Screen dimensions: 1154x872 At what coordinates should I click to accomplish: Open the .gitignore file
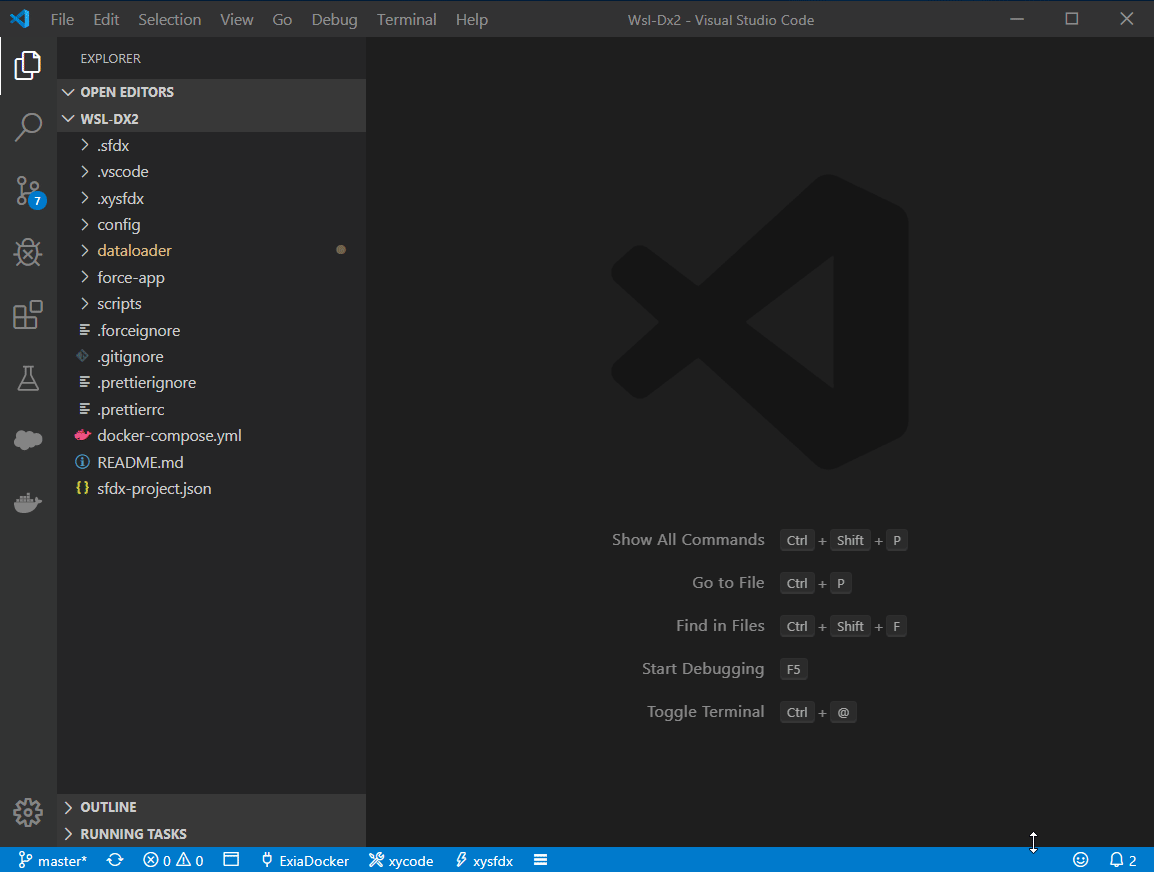pos(211,356)
